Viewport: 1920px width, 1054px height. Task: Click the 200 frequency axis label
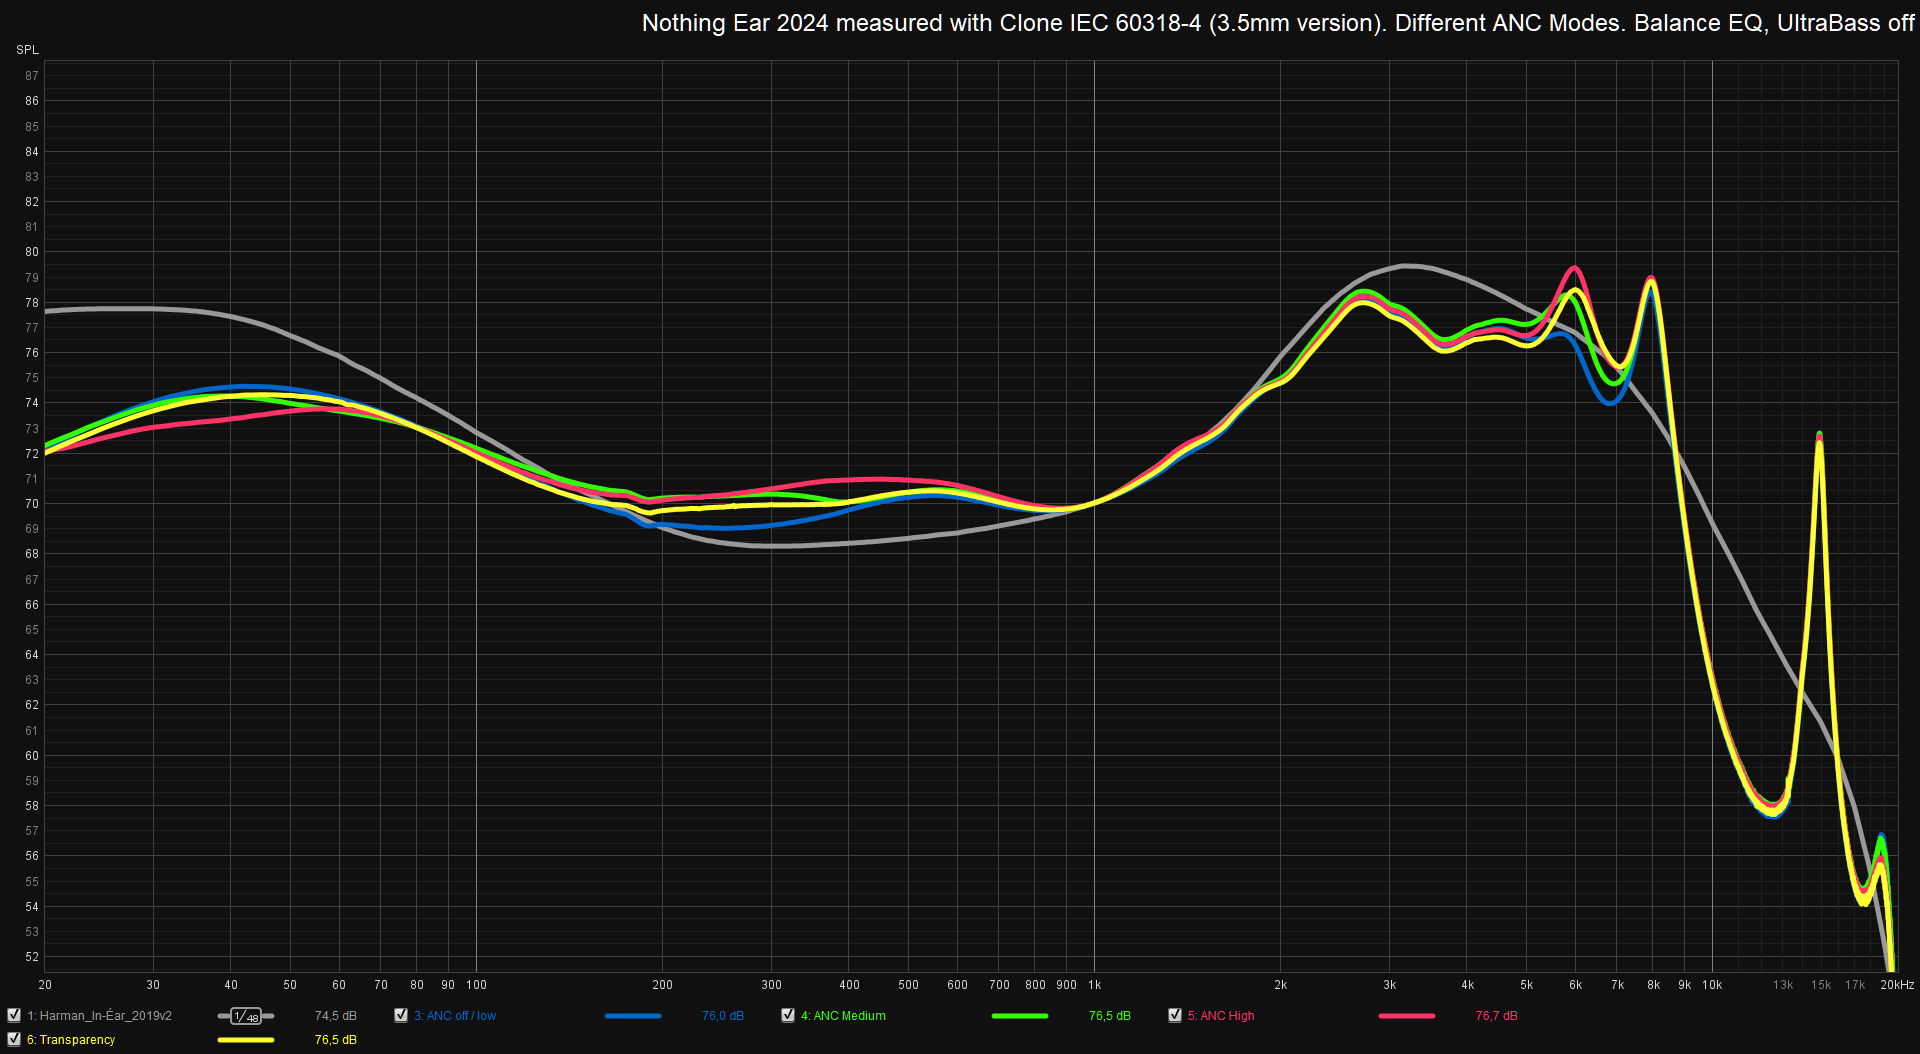click(x=663, y=985)
